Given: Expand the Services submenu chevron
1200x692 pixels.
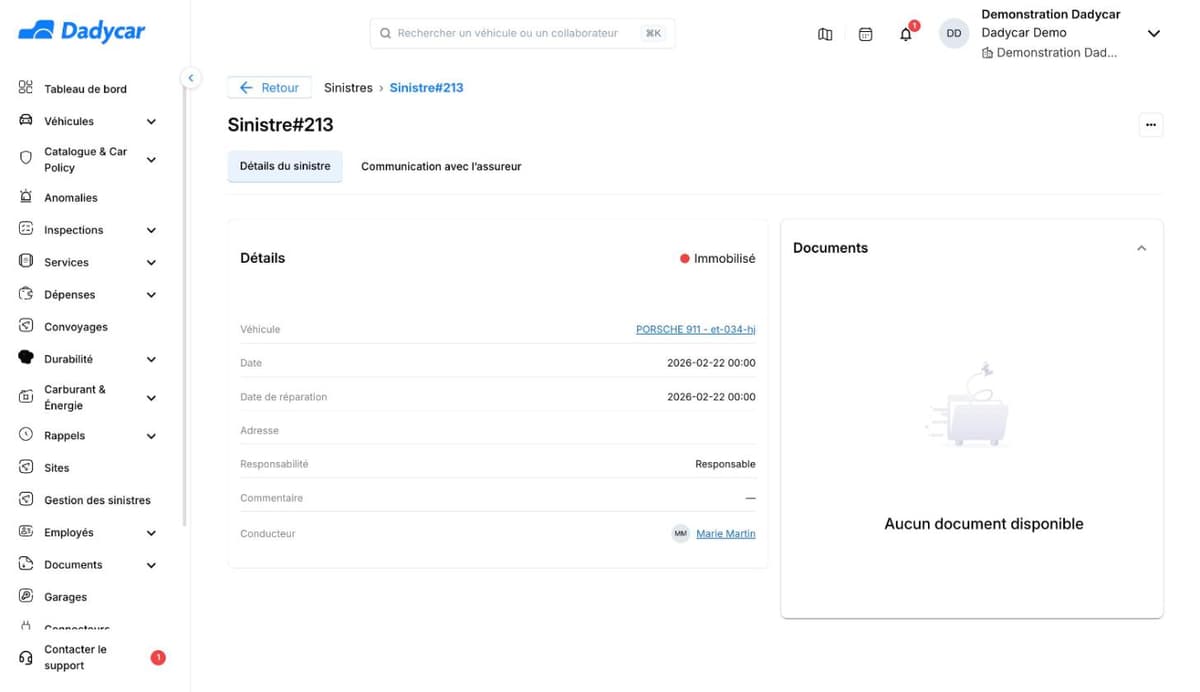Looking at the screenshot, I should click(151, 262).
